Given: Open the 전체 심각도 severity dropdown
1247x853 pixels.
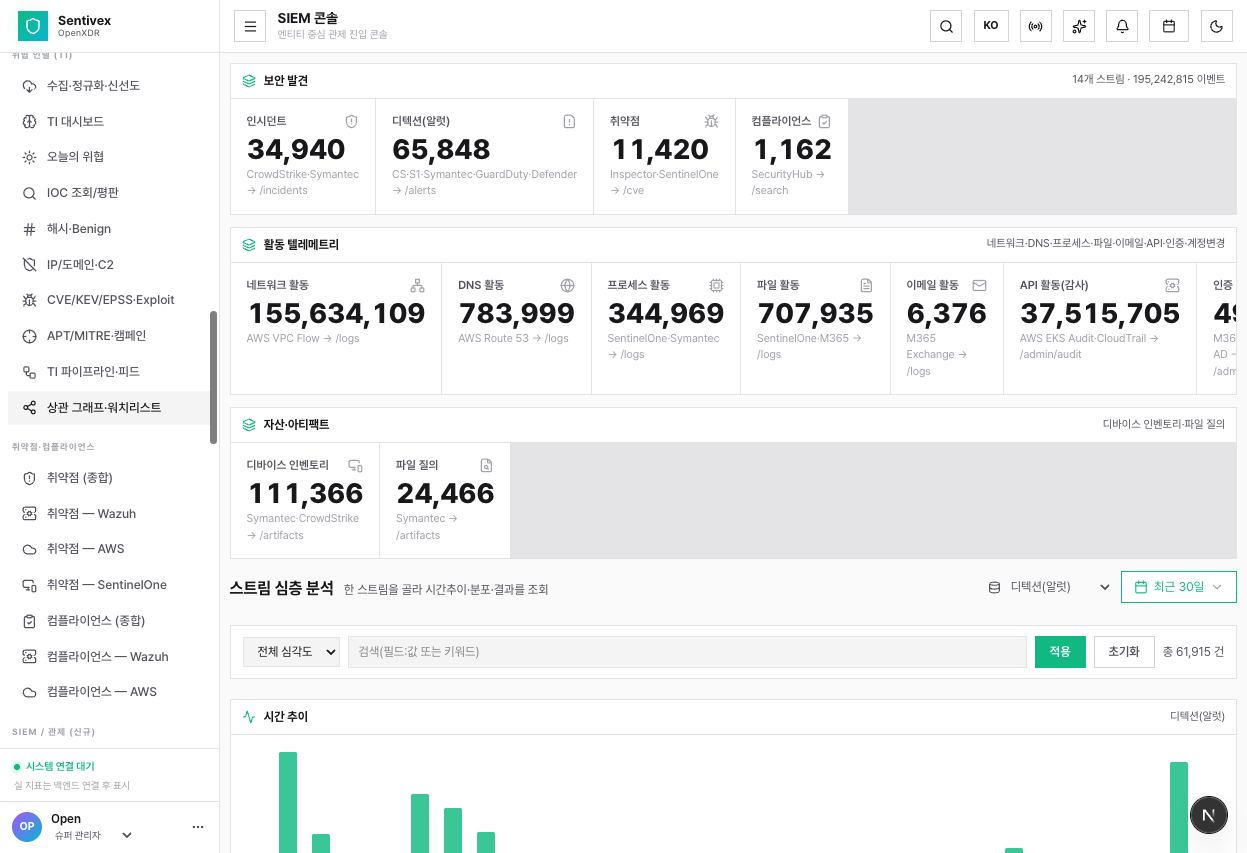Looking at the screenshot, I should tap(291, 652).
